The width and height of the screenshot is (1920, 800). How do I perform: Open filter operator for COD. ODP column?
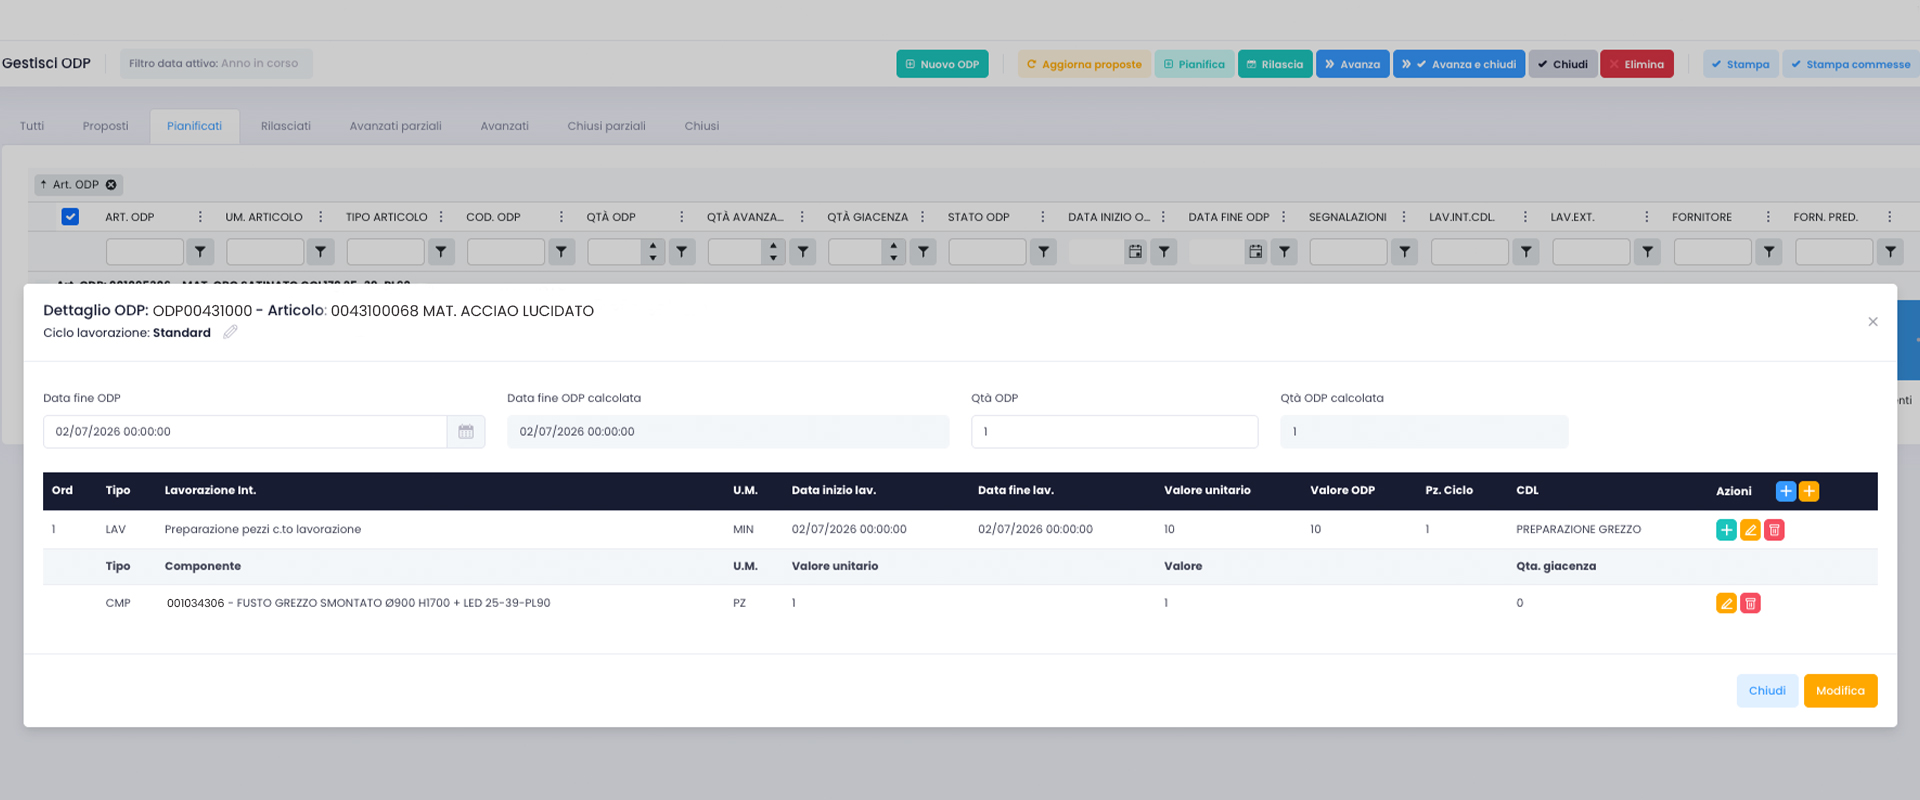562,252
